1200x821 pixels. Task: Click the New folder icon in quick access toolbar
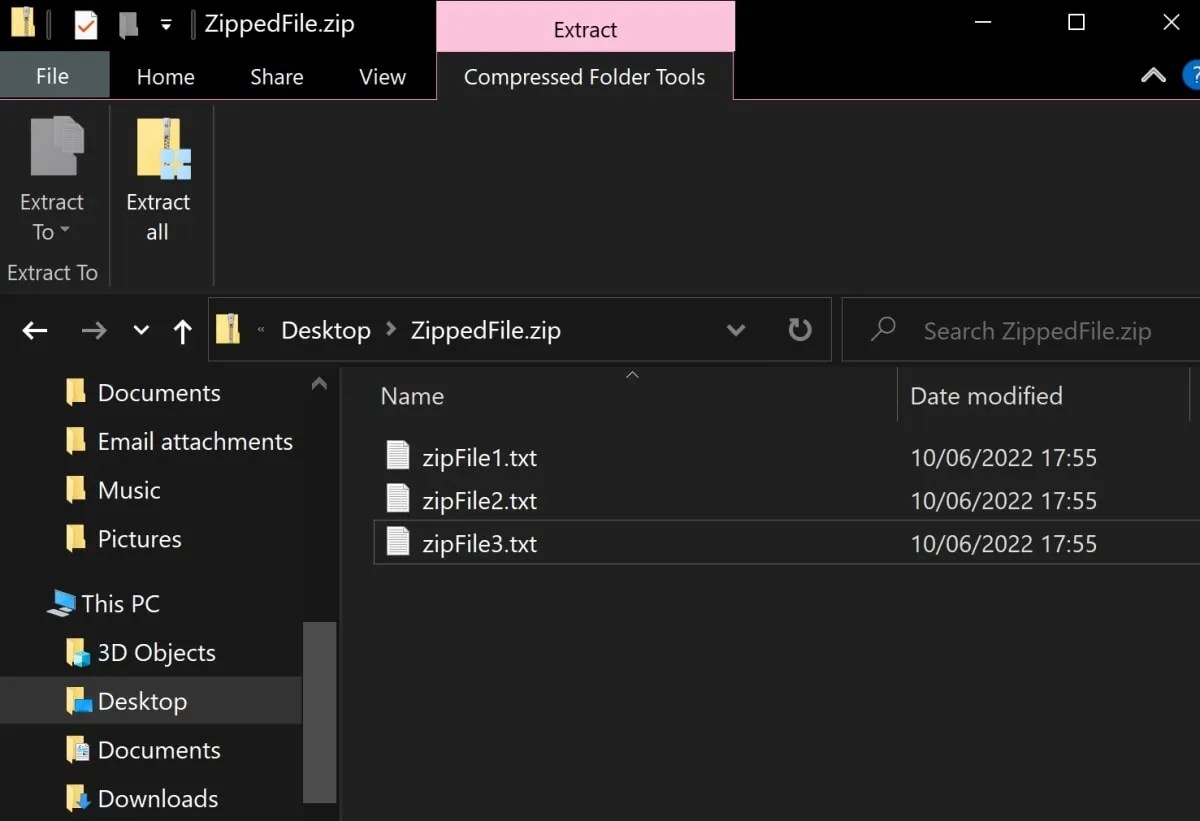[128, 24]
